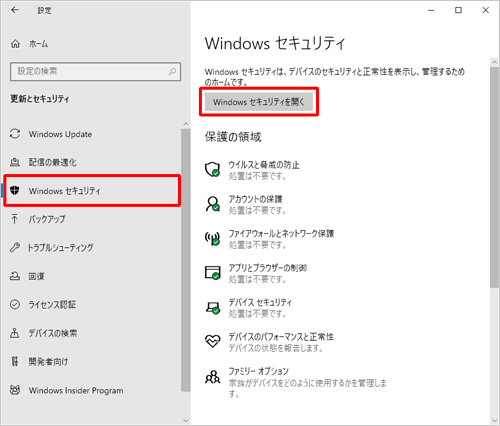
Task: Go to バックアップ section
Action: pos(92,219)
